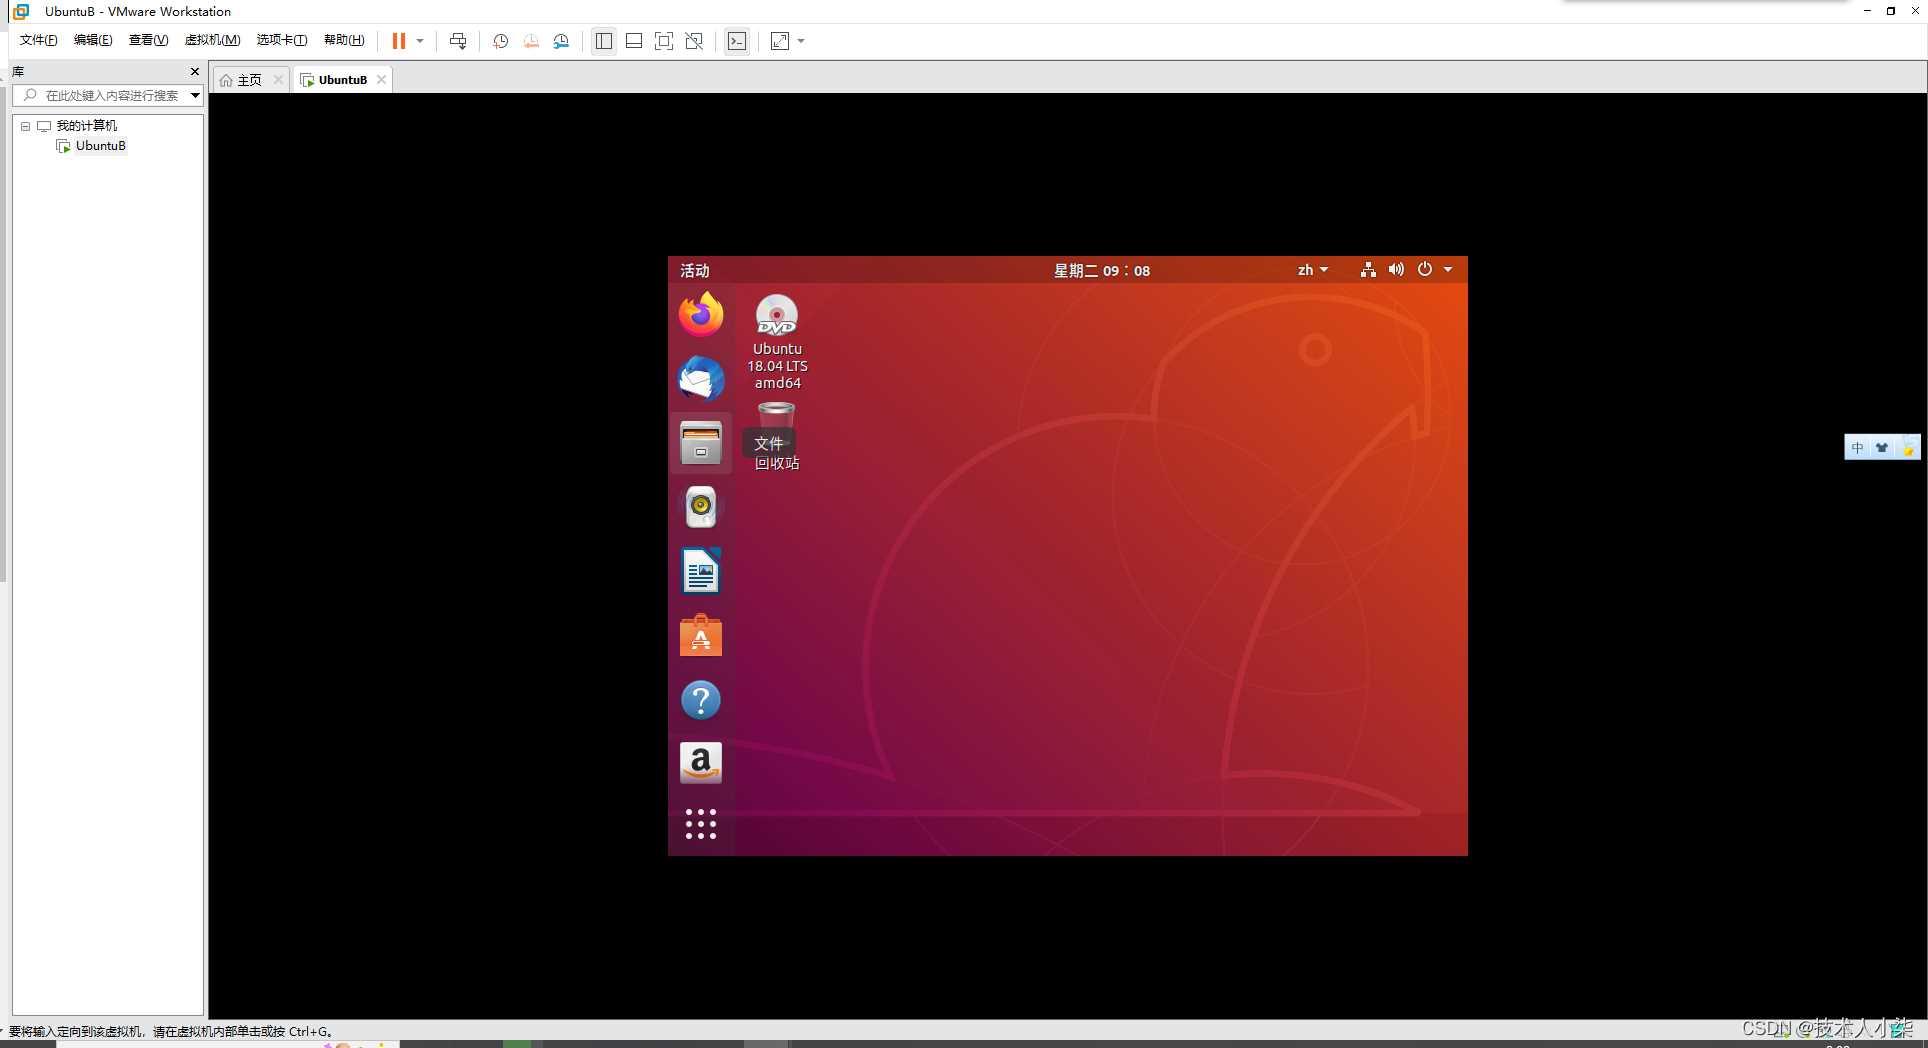Open the 文件(F) menu
The height and width of the screenshot is (1048, 1928).
pos(39,40)
